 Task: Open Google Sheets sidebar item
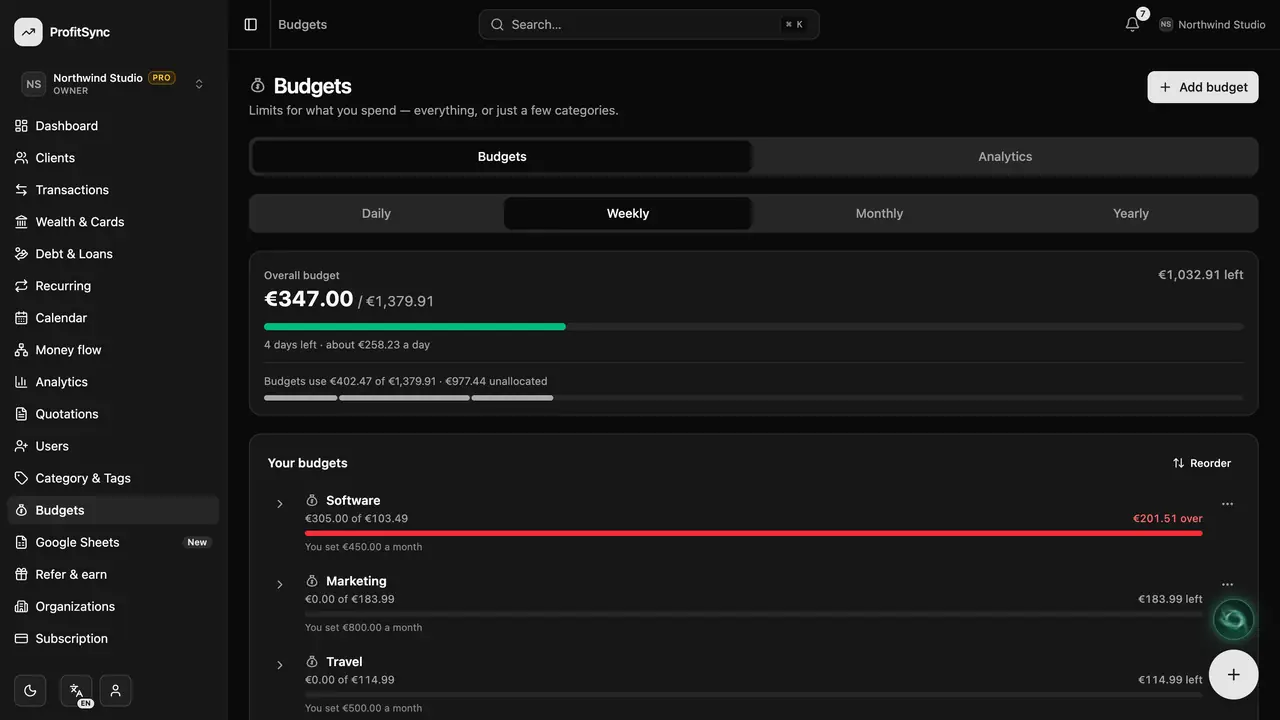point(113,542)
